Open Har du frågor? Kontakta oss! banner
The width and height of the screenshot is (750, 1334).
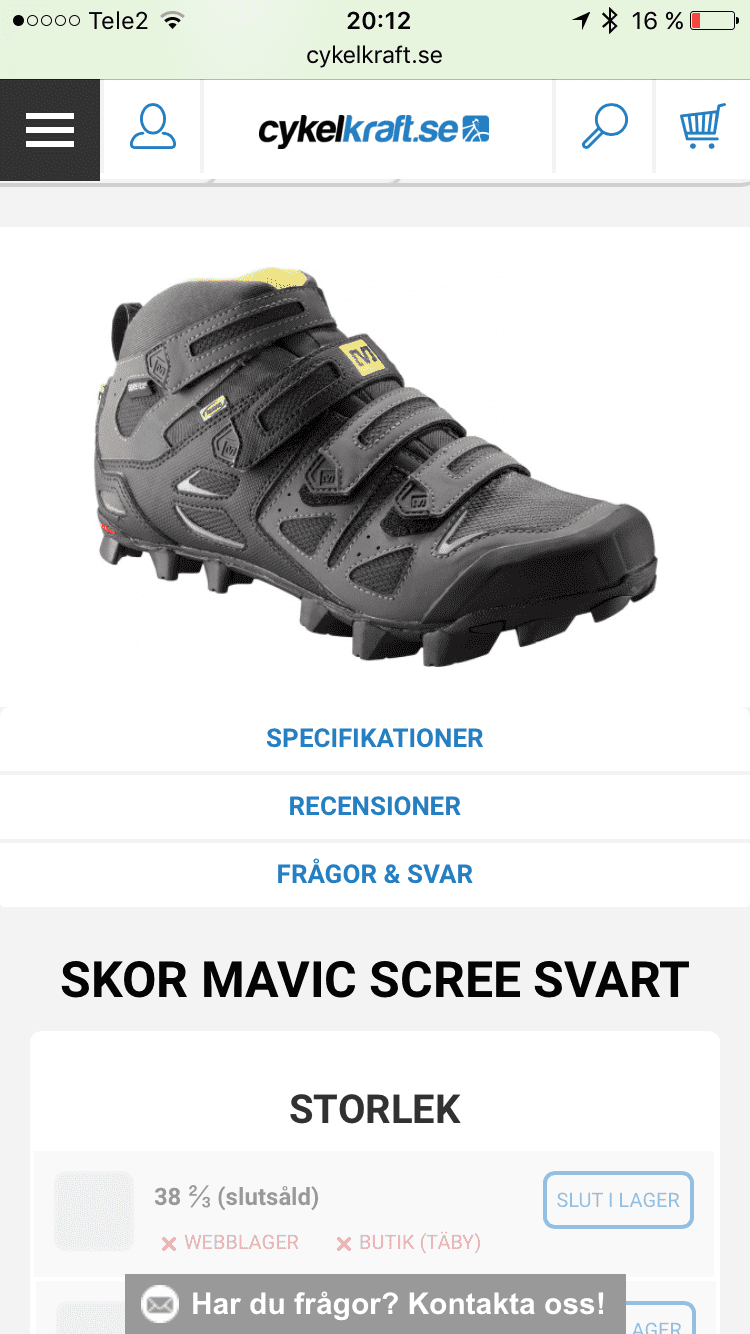point(375,1304)
